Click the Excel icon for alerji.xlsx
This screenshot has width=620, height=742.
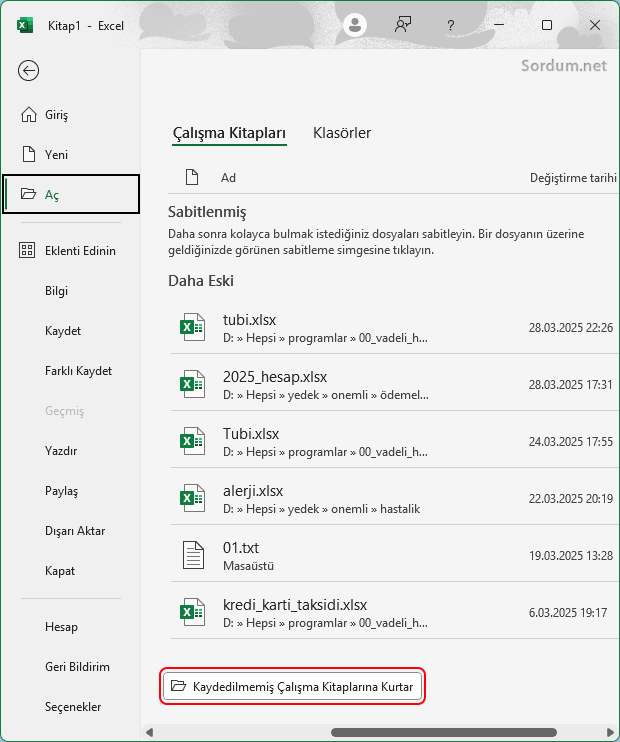pyautogui.click(x=192, y=498)
